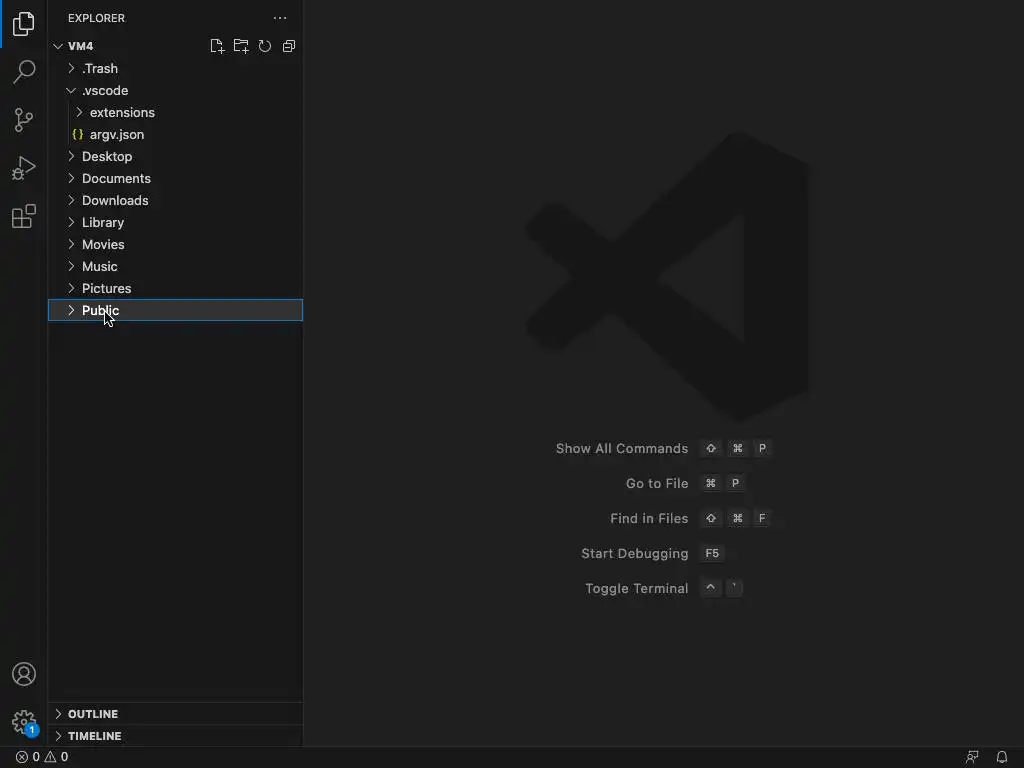Viewport: 1024px width, 768px height.
Task: Select the Pictures folder label
Action: (106, 289)
